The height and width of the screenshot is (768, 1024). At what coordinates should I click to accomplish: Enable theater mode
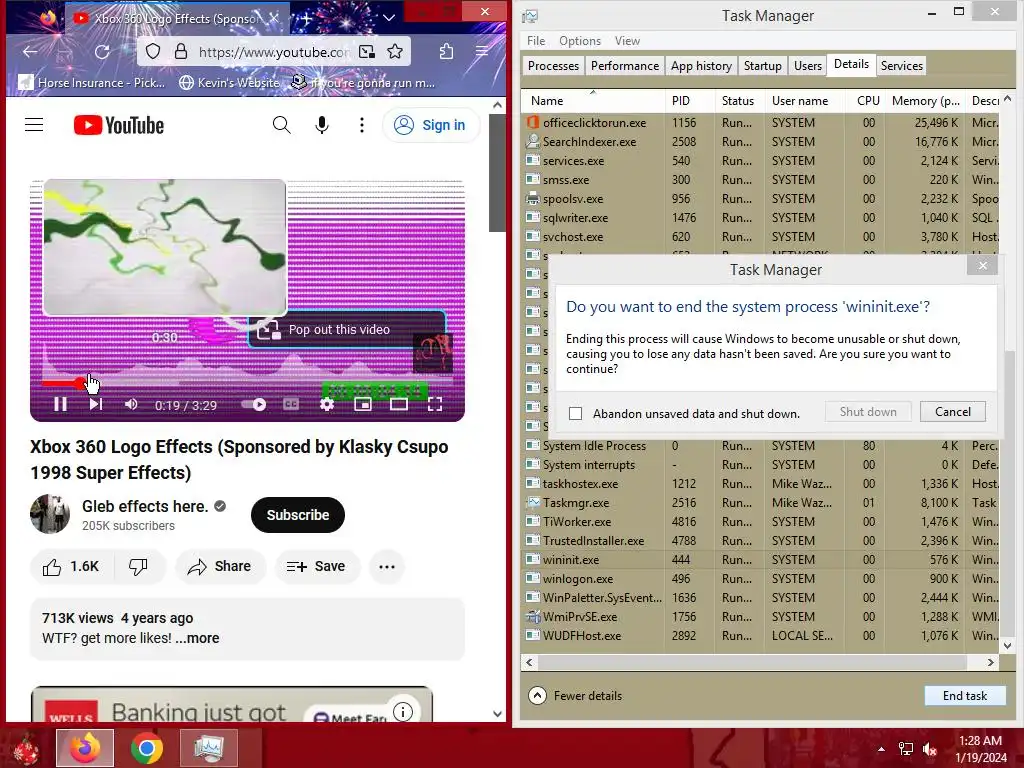click(399, 405)
